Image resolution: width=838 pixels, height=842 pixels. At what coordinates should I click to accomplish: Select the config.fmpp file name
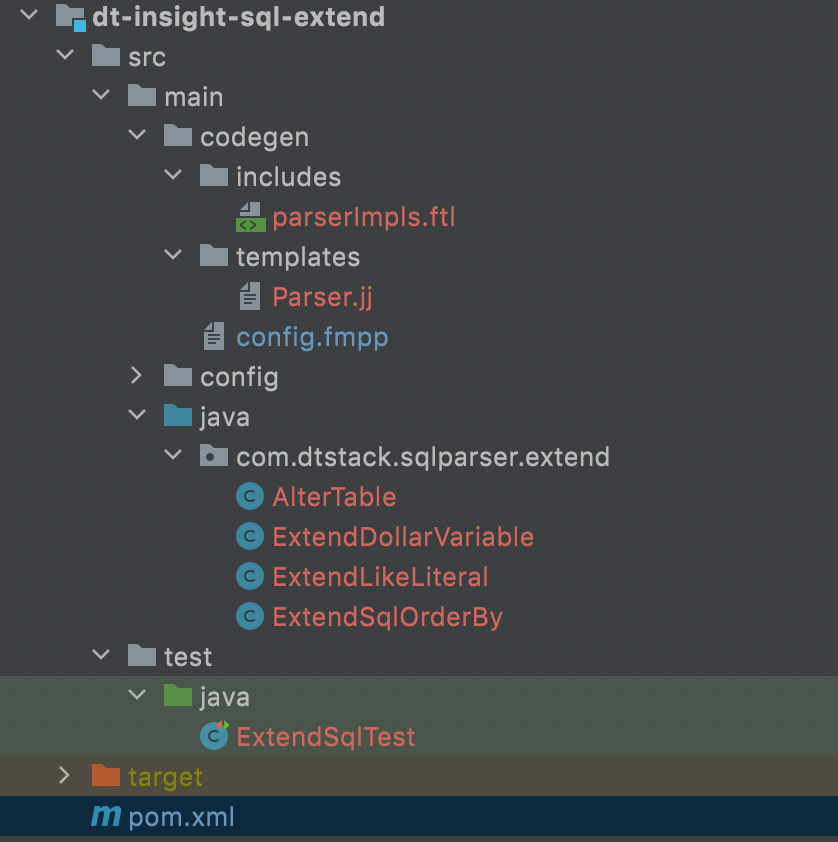pyautogui.click(x=312, y=337)
